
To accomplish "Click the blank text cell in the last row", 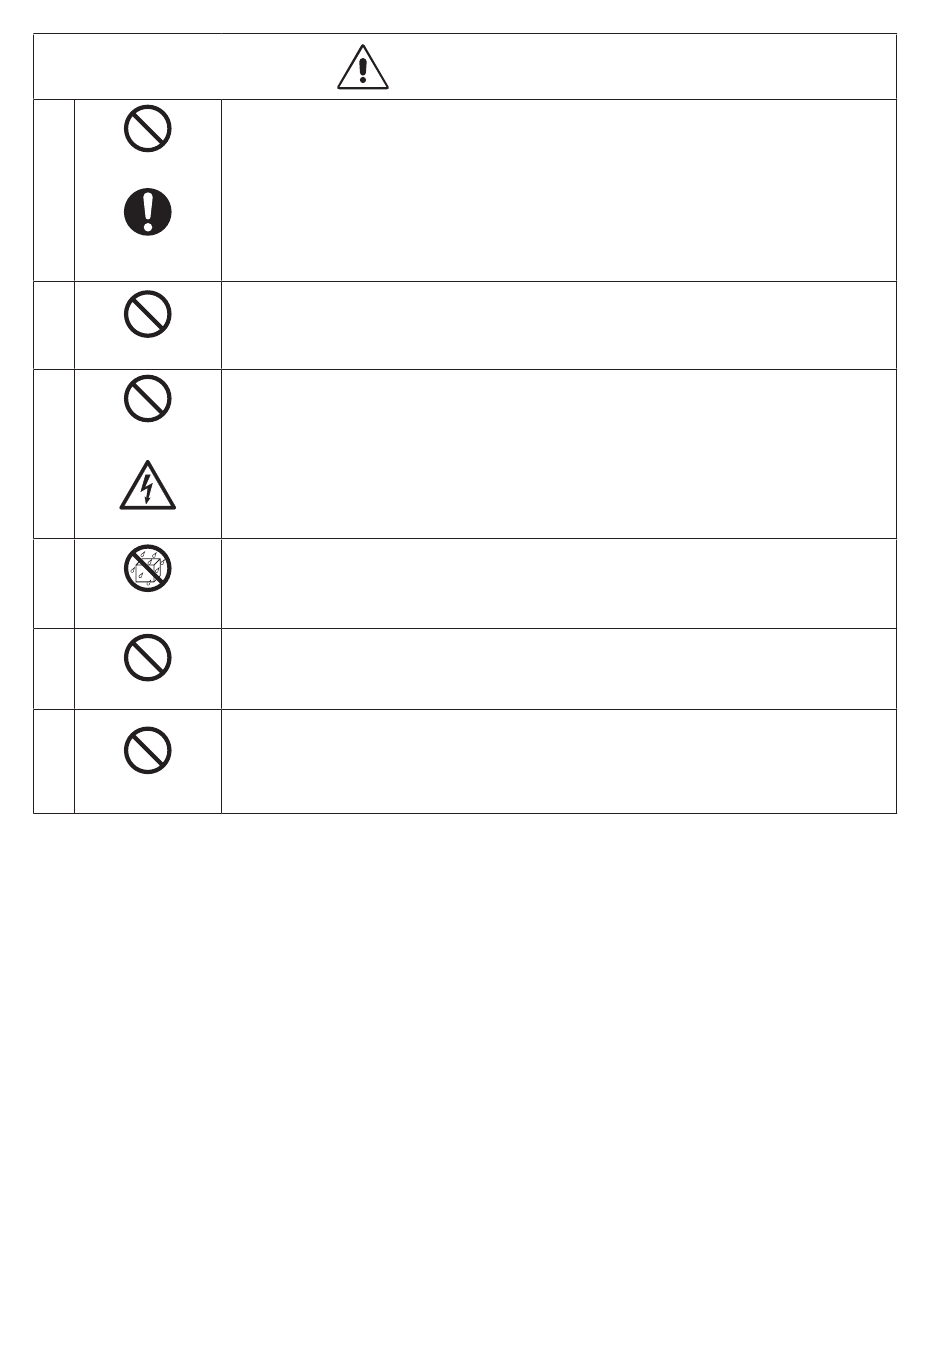I will click(558, 762).
